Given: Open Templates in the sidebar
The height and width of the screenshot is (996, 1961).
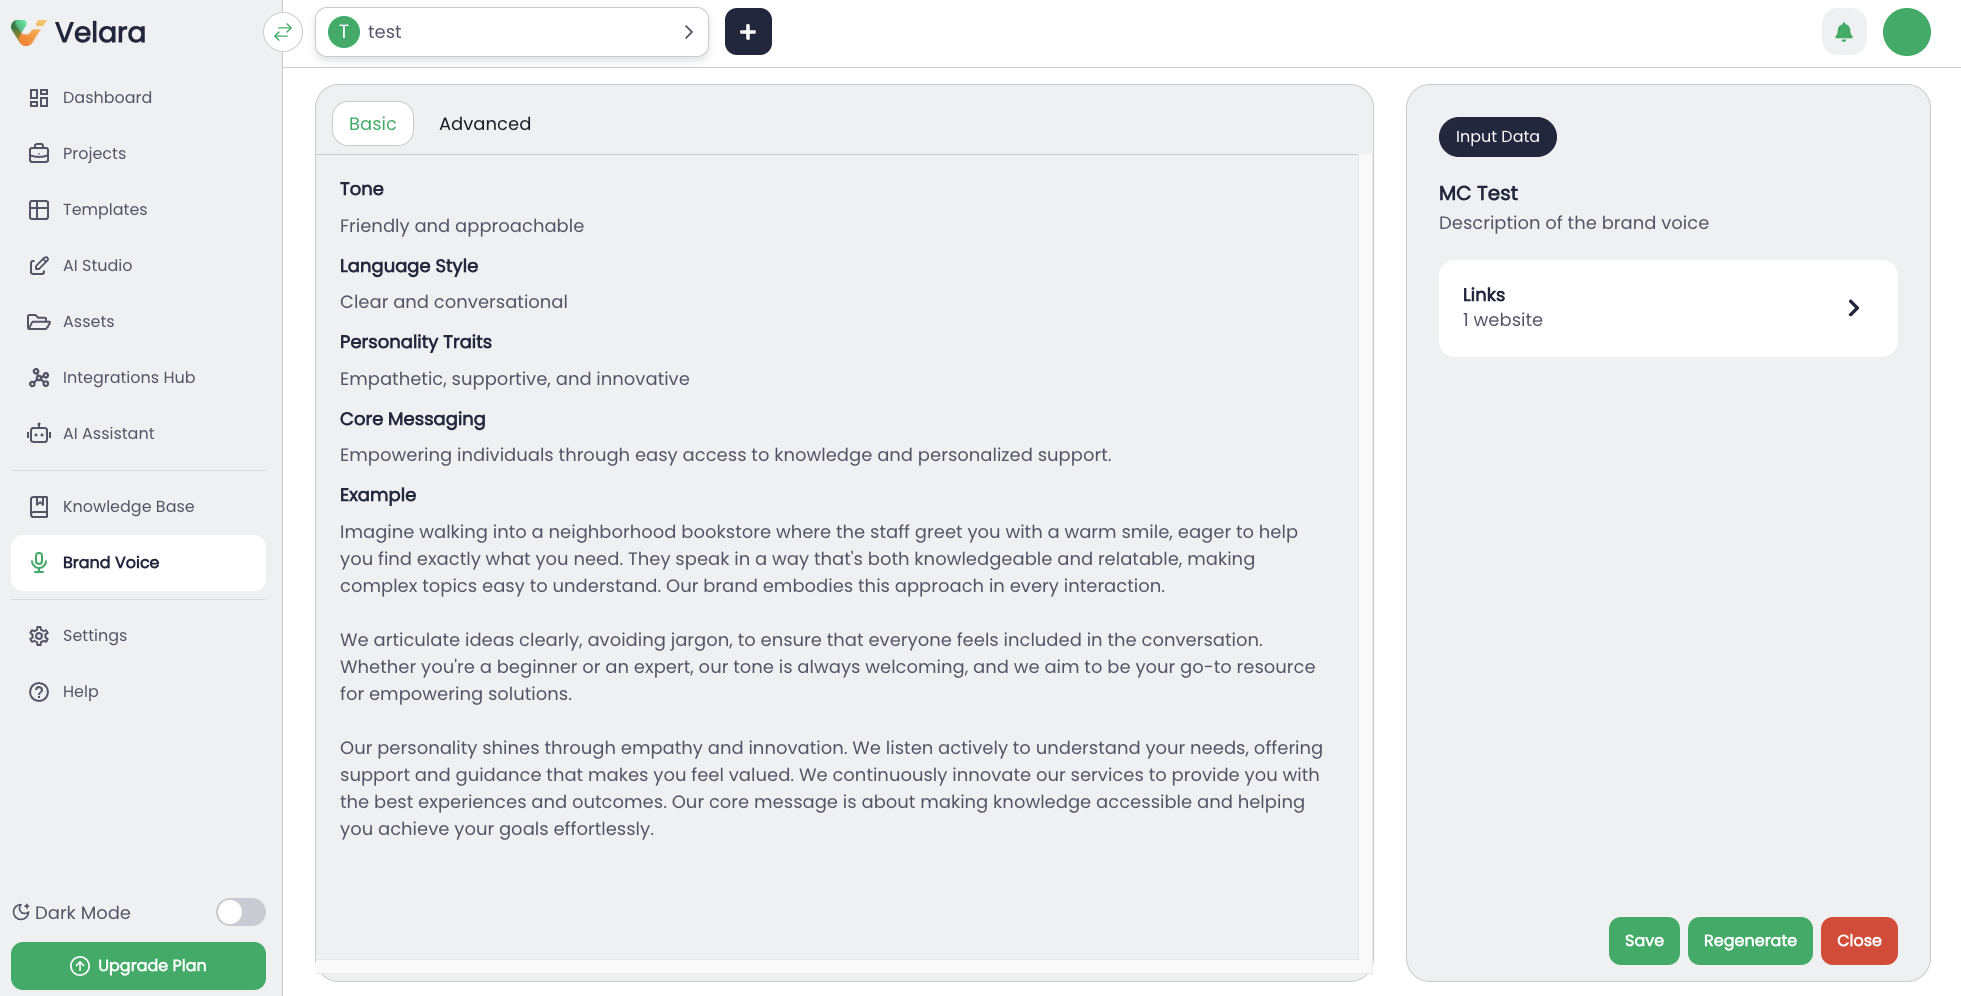Looking at the screenshot, I should coord(105,209).
